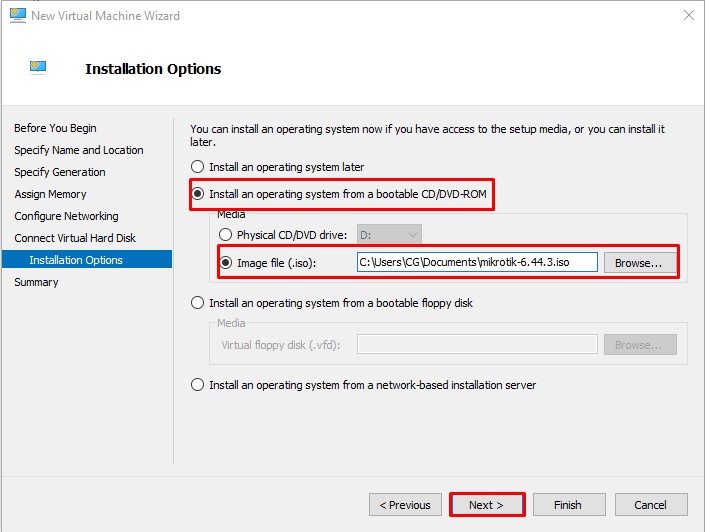Open the physical drive D: dropdown
The image size is (705, 532).
[388, 235]
